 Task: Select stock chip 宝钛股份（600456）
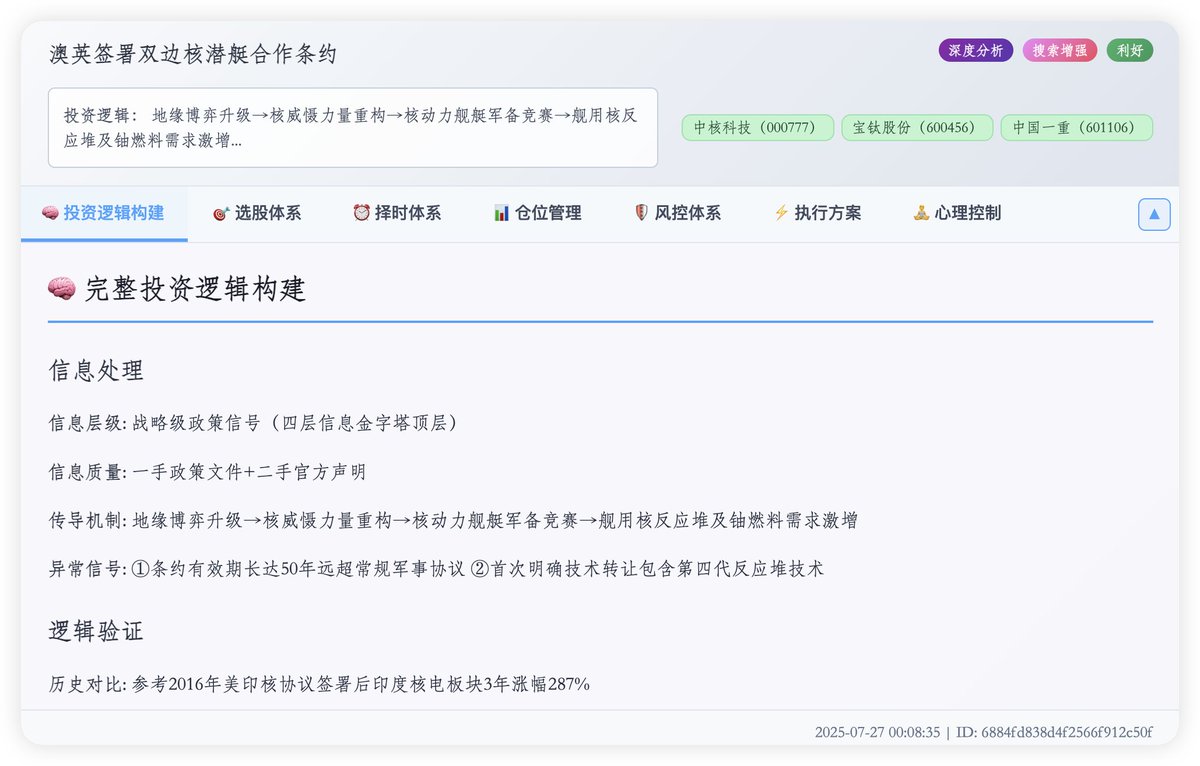[x=917, y=128]
